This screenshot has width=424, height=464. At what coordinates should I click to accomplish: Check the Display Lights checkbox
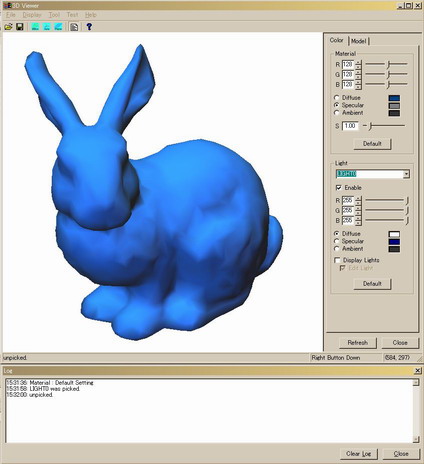tap(337, 260)
